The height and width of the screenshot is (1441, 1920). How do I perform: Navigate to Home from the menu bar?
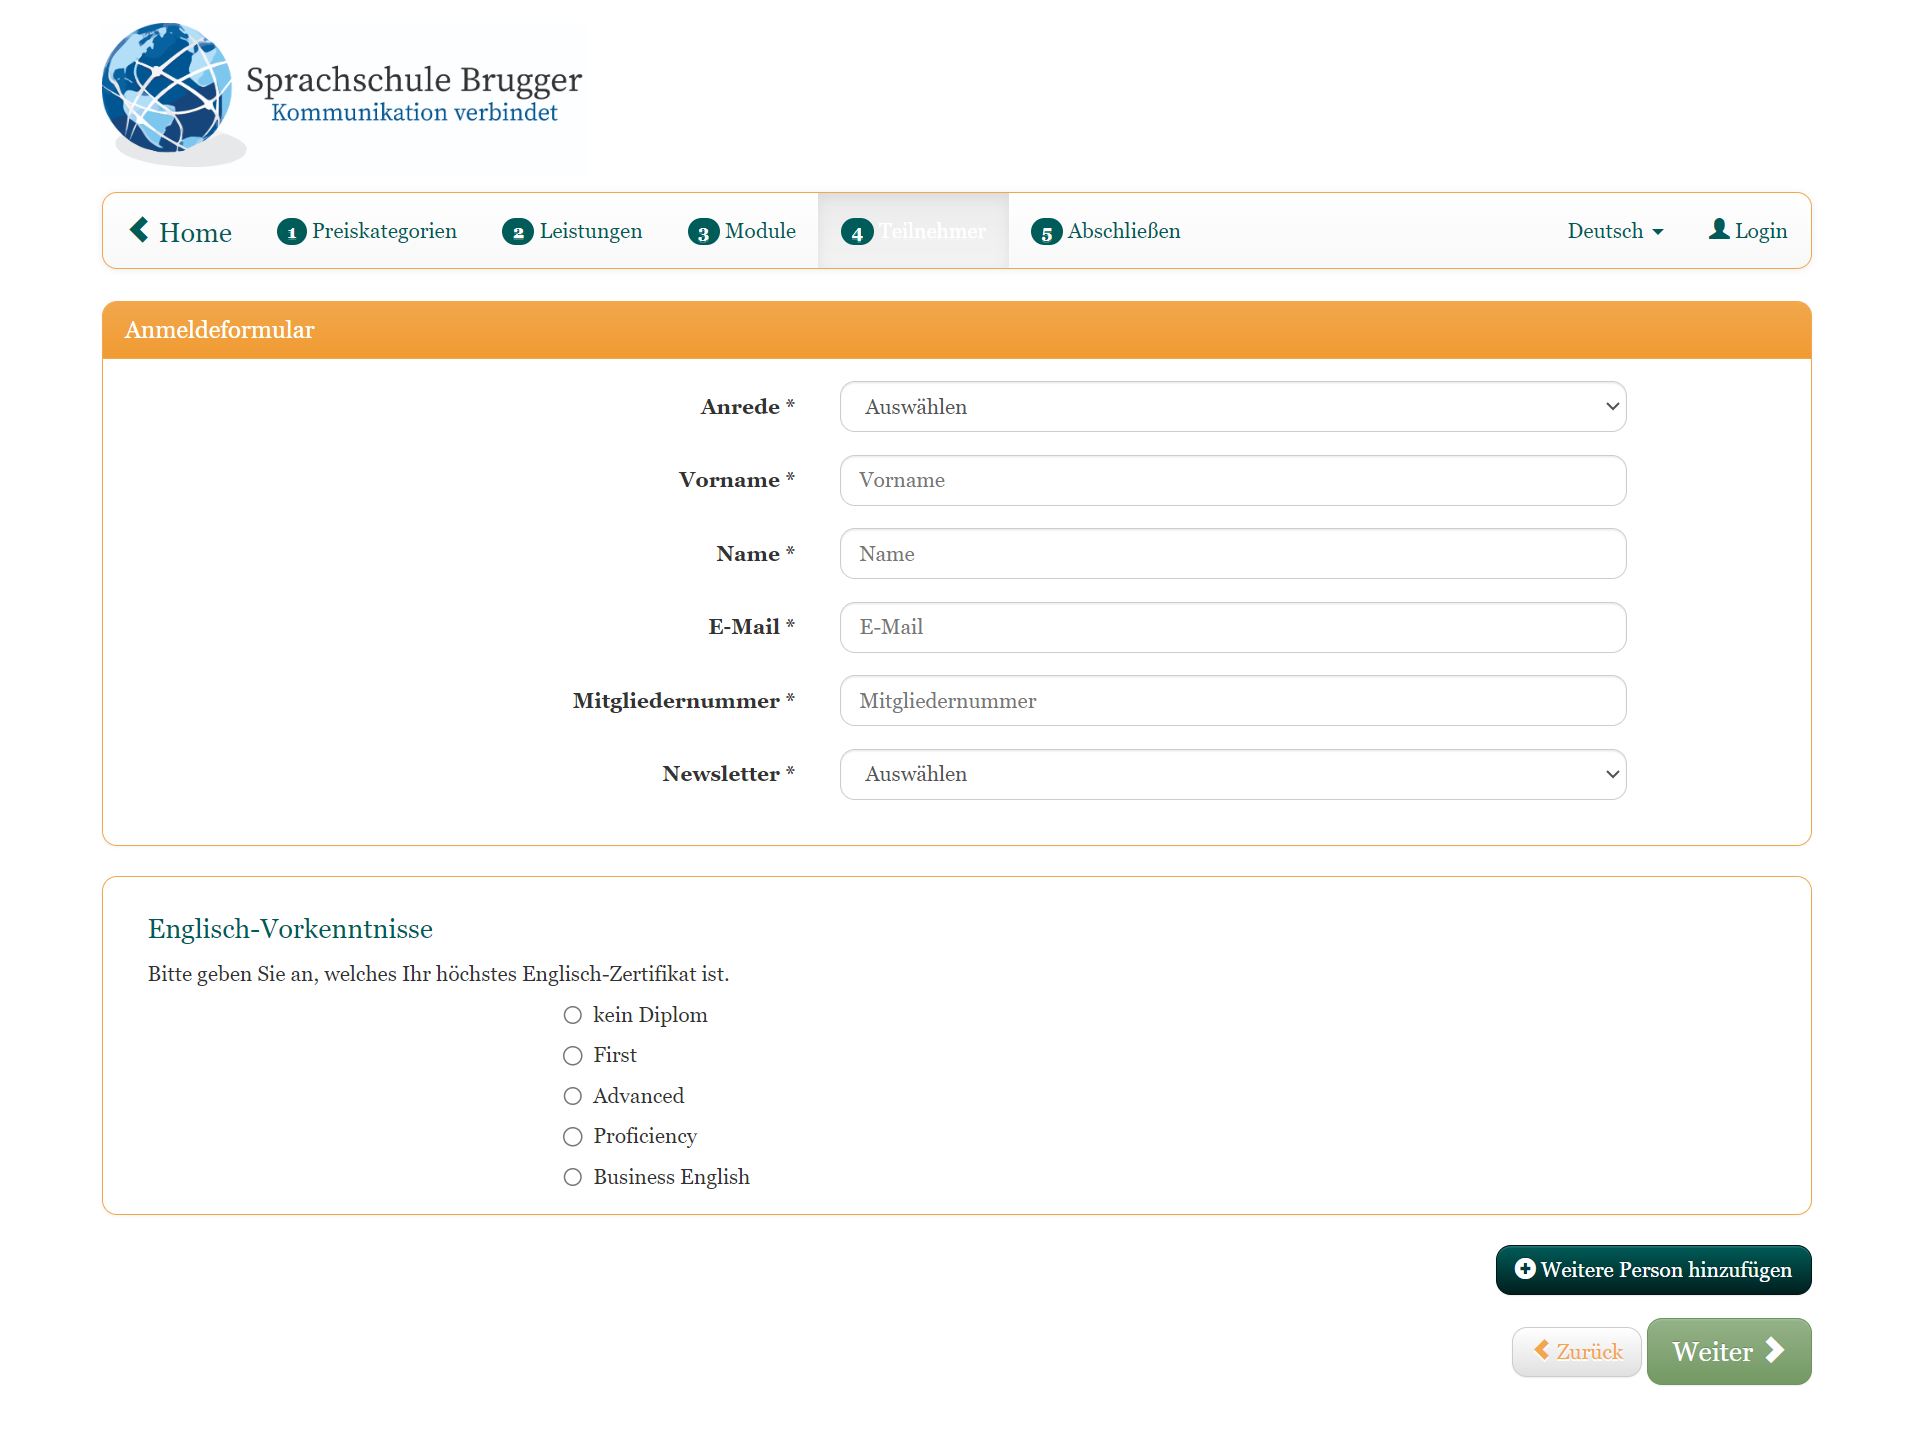pyautogui.click(x=195, y=231)
